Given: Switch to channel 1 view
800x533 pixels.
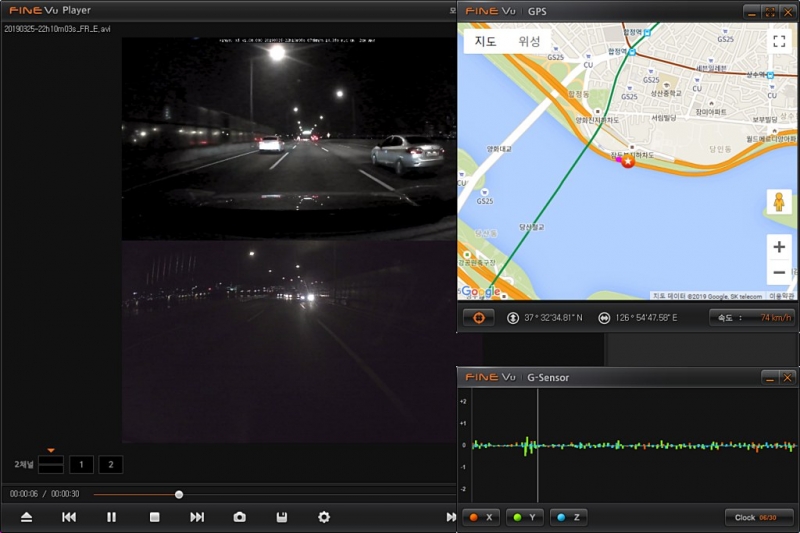Looking at the screenshot, I should [81, 464].
